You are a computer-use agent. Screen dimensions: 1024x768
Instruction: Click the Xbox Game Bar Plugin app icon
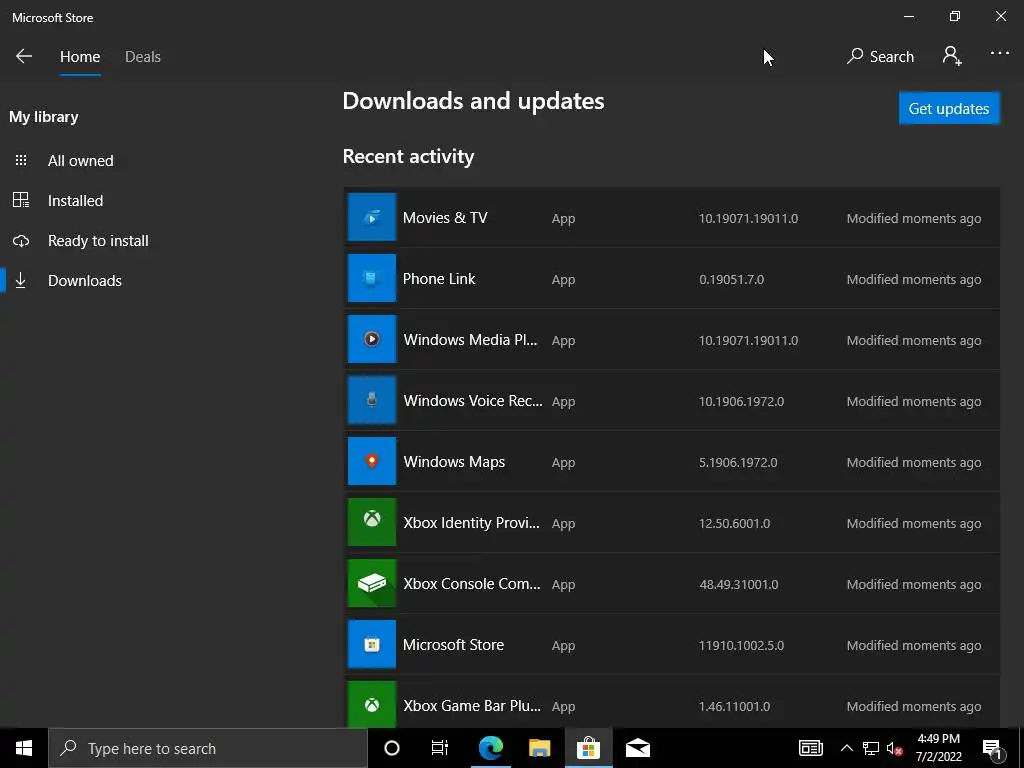click(x=372, y=704)
